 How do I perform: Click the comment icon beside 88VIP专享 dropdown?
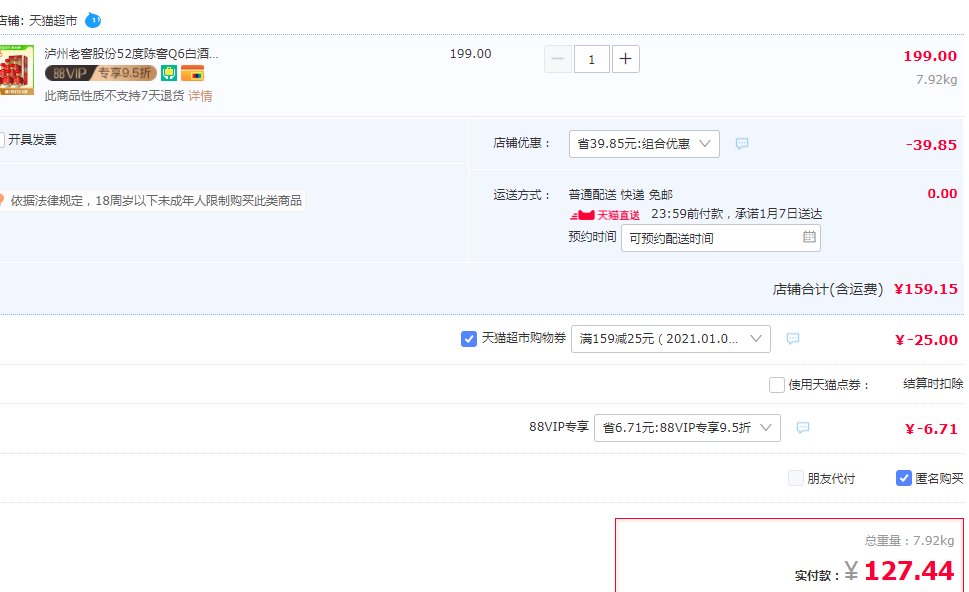click(803, 428)
